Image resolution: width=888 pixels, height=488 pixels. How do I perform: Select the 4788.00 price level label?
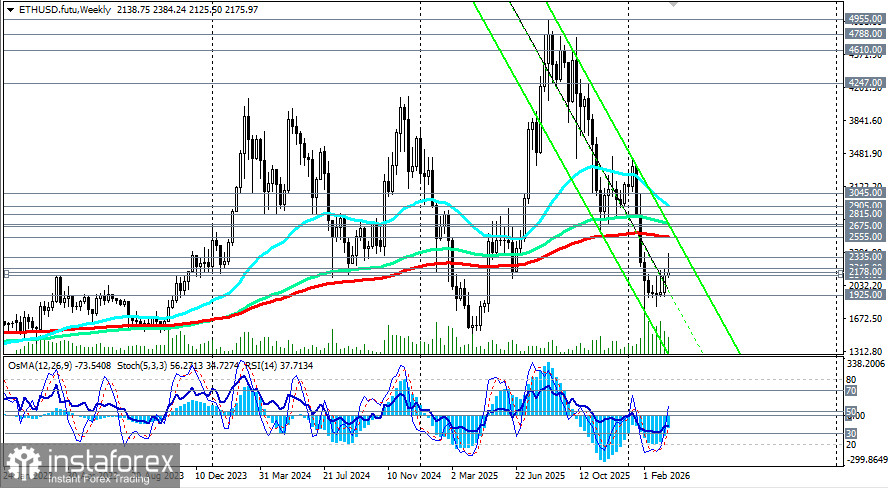(x=864, y=34)
